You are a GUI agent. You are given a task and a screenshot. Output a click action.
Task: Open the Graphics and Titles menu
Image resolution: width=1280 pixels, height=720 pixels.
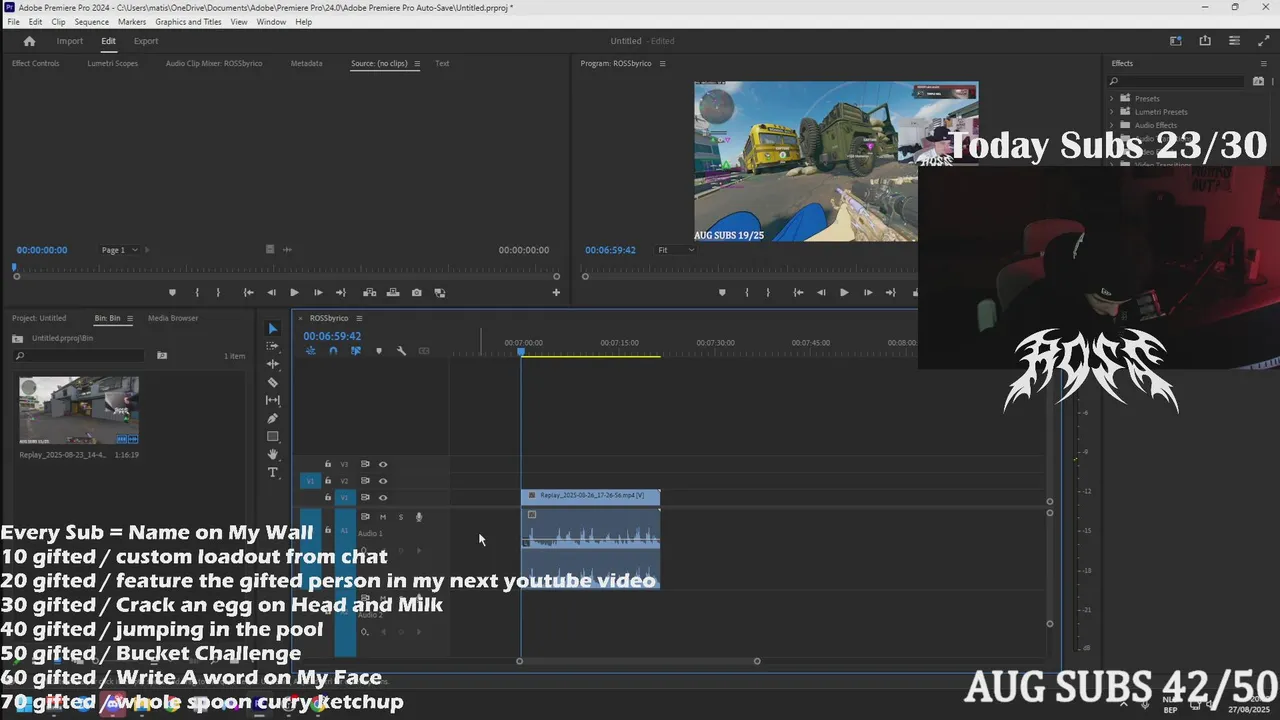pos(188,21)
